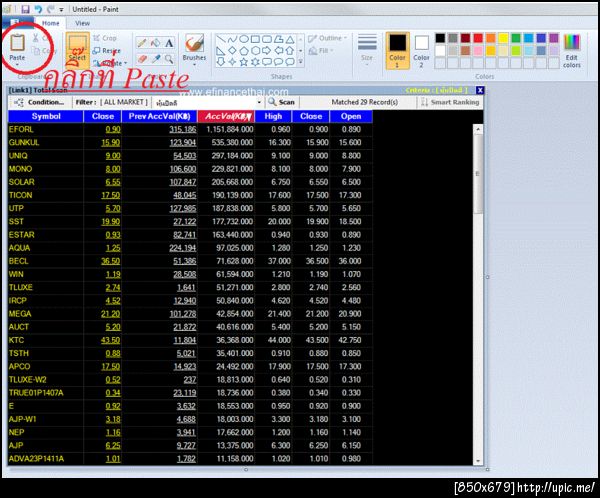The image size is (600, 498).
Task: Click the Redo arrow icon
Action: [x=50, y=9]
